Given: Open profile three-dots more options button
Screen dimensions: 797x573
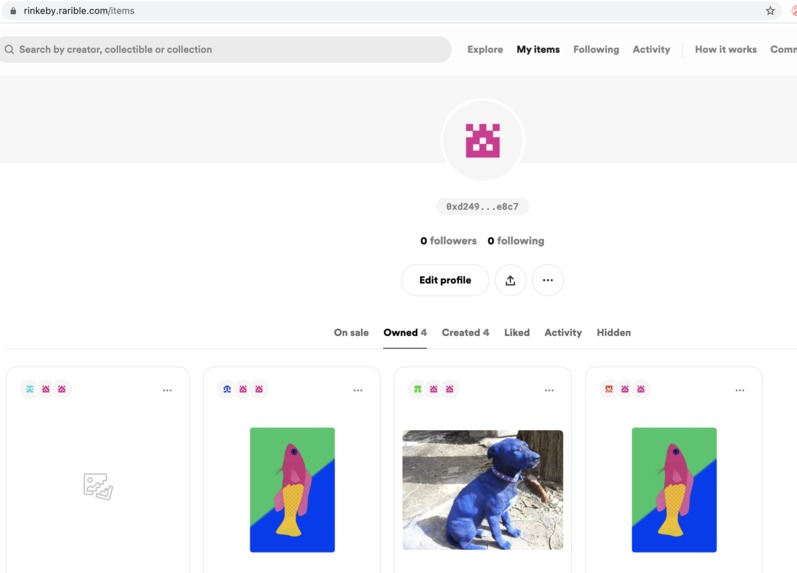Looking at the screenshot, I should click(x=547, y=280).
